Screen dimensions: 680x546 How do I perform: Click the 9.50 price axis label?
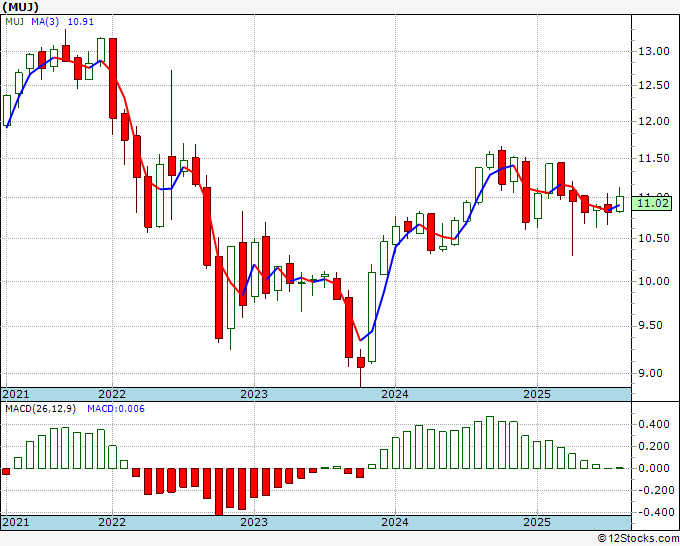(x=651, y=326)
